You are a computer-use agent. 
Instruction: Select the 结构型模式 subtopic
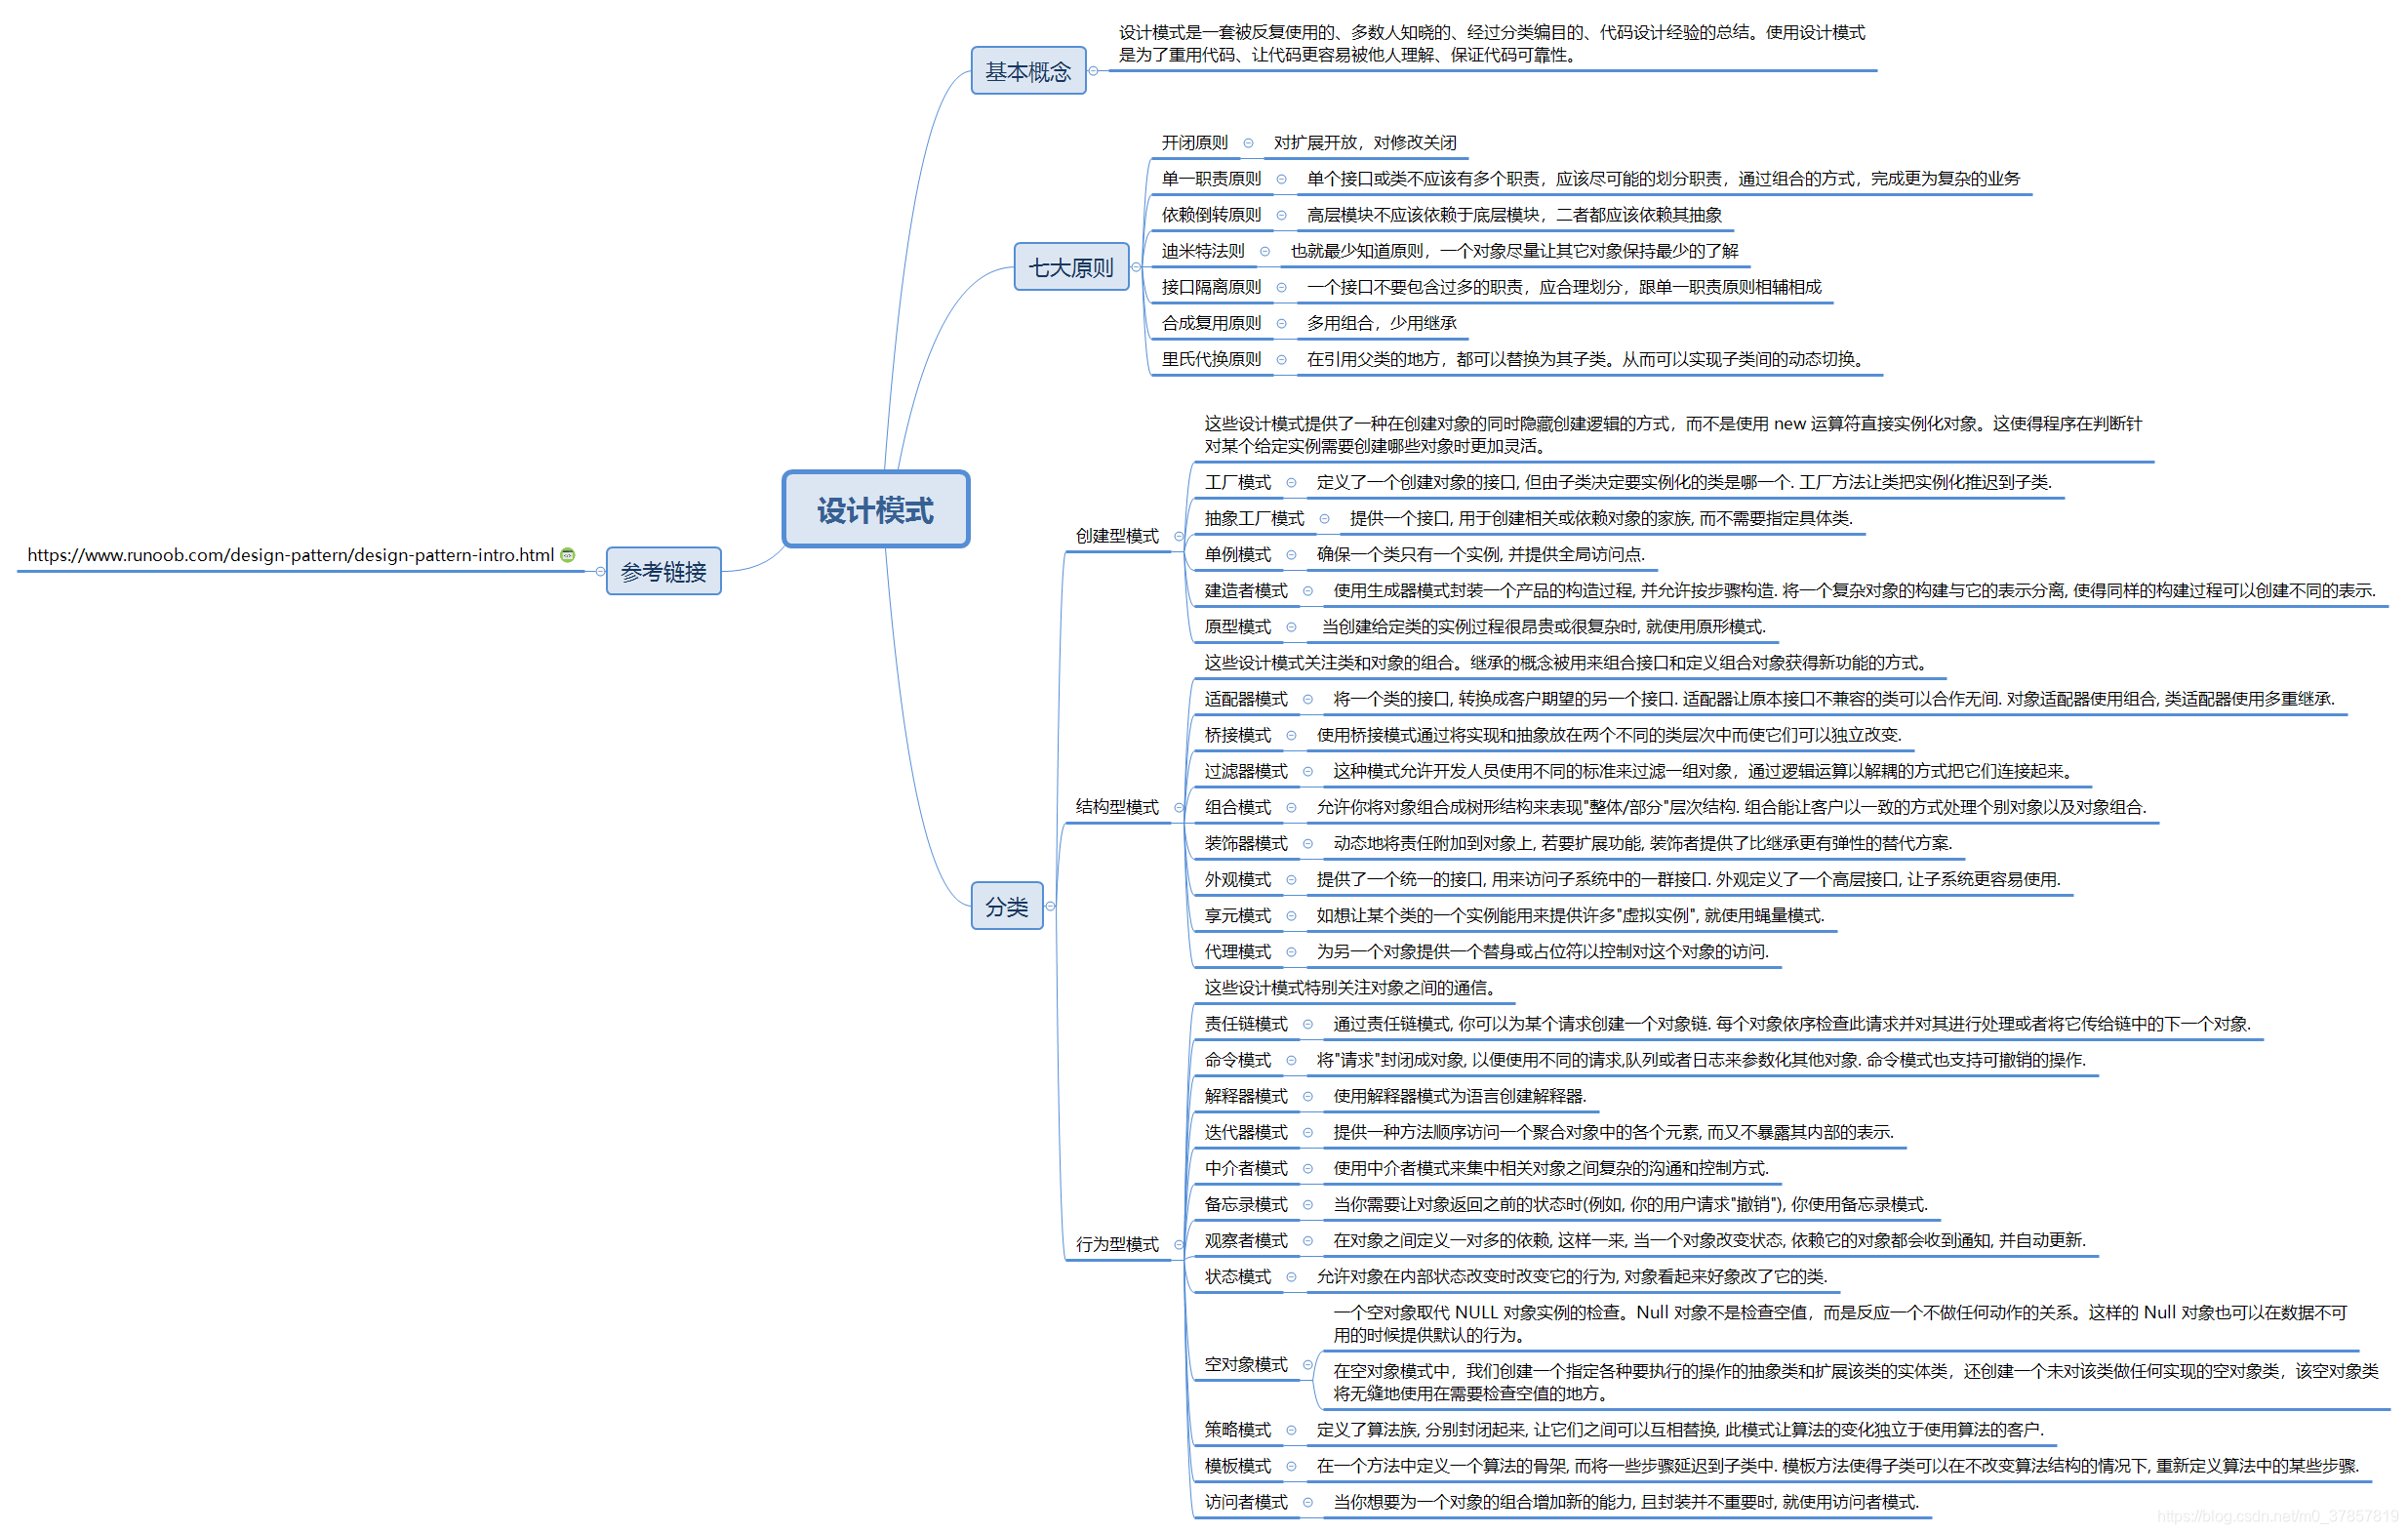(1117, 807)
